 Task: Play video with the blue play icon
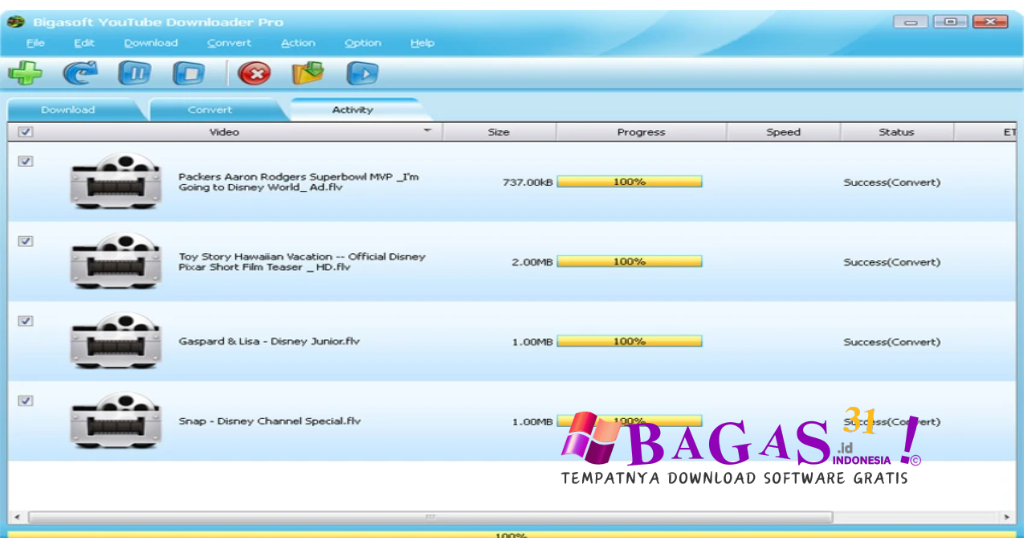[362, 73]
